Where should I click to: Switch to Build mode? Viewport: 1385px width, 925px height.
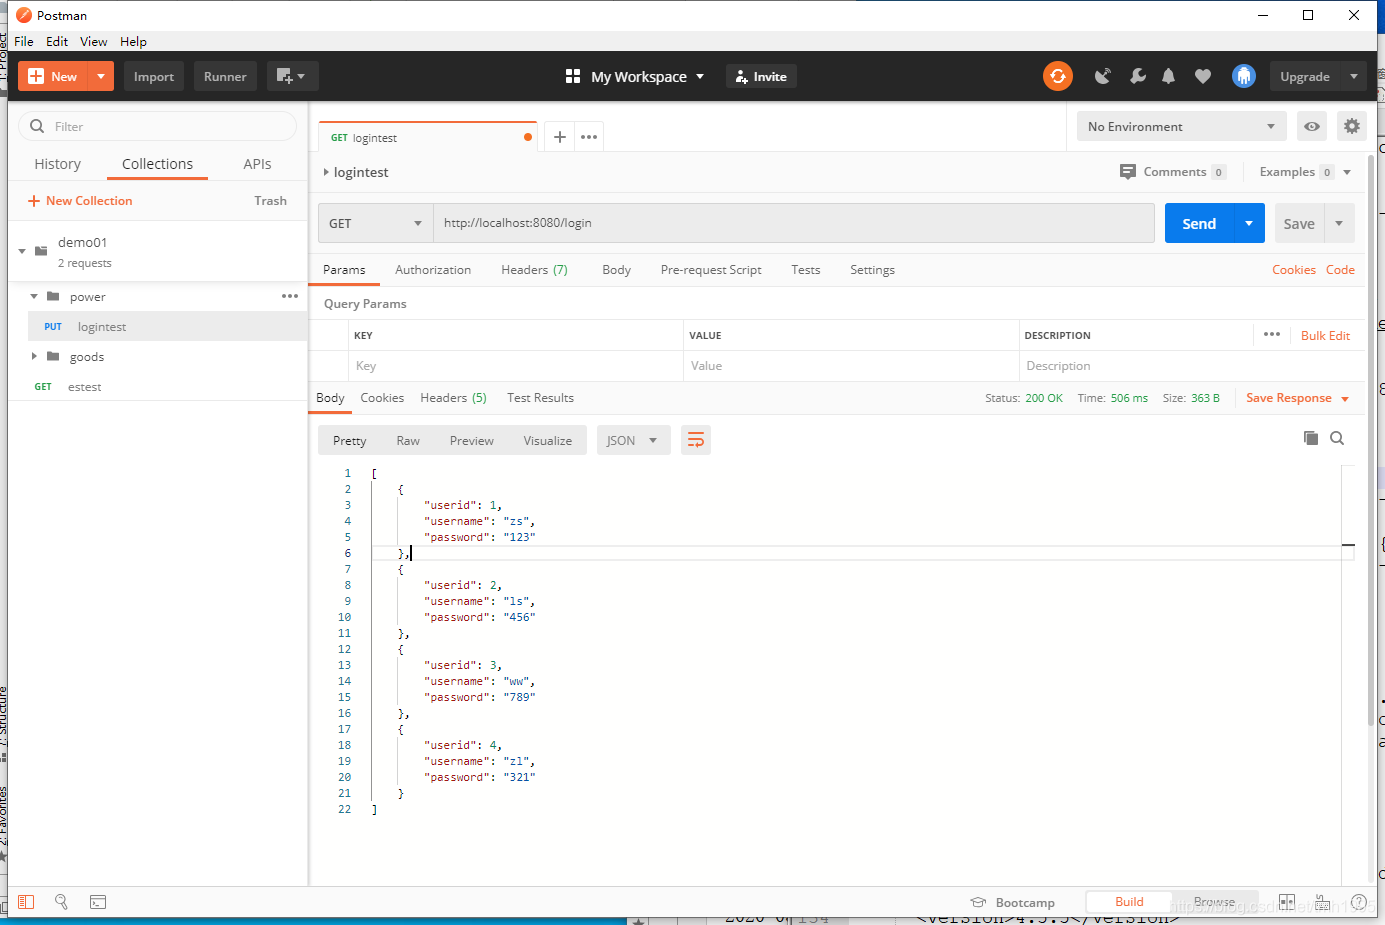click(1129, 902)
